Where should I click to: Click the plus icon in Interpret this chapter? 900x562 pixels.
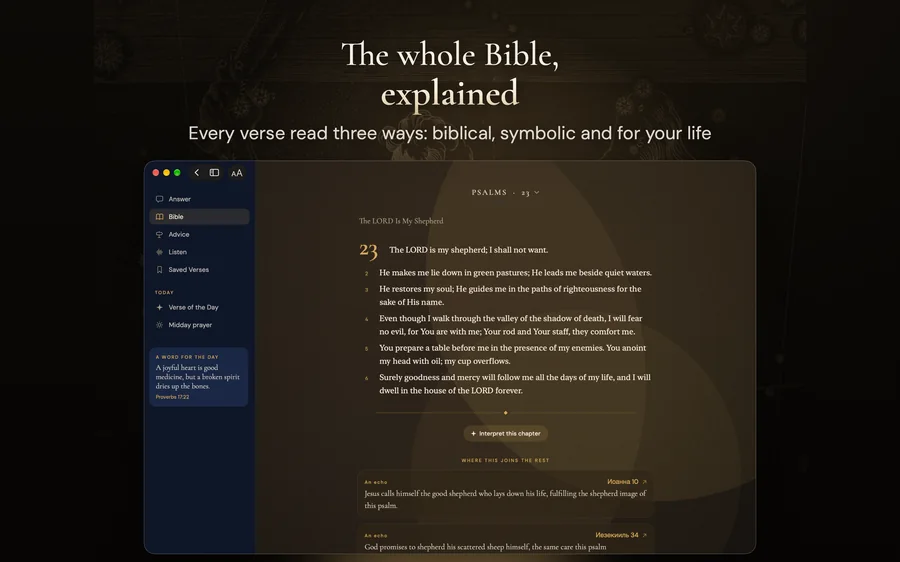point(474,434)
